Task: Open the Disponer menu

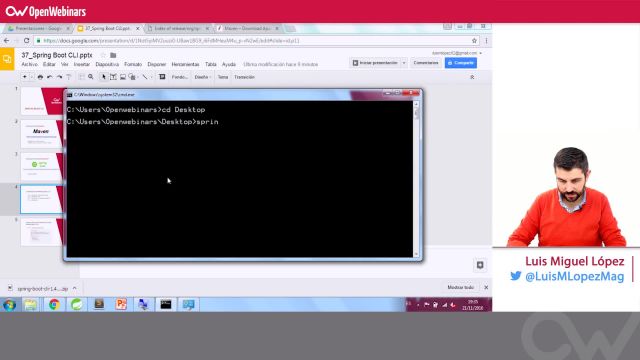Action: coord(157,64)
